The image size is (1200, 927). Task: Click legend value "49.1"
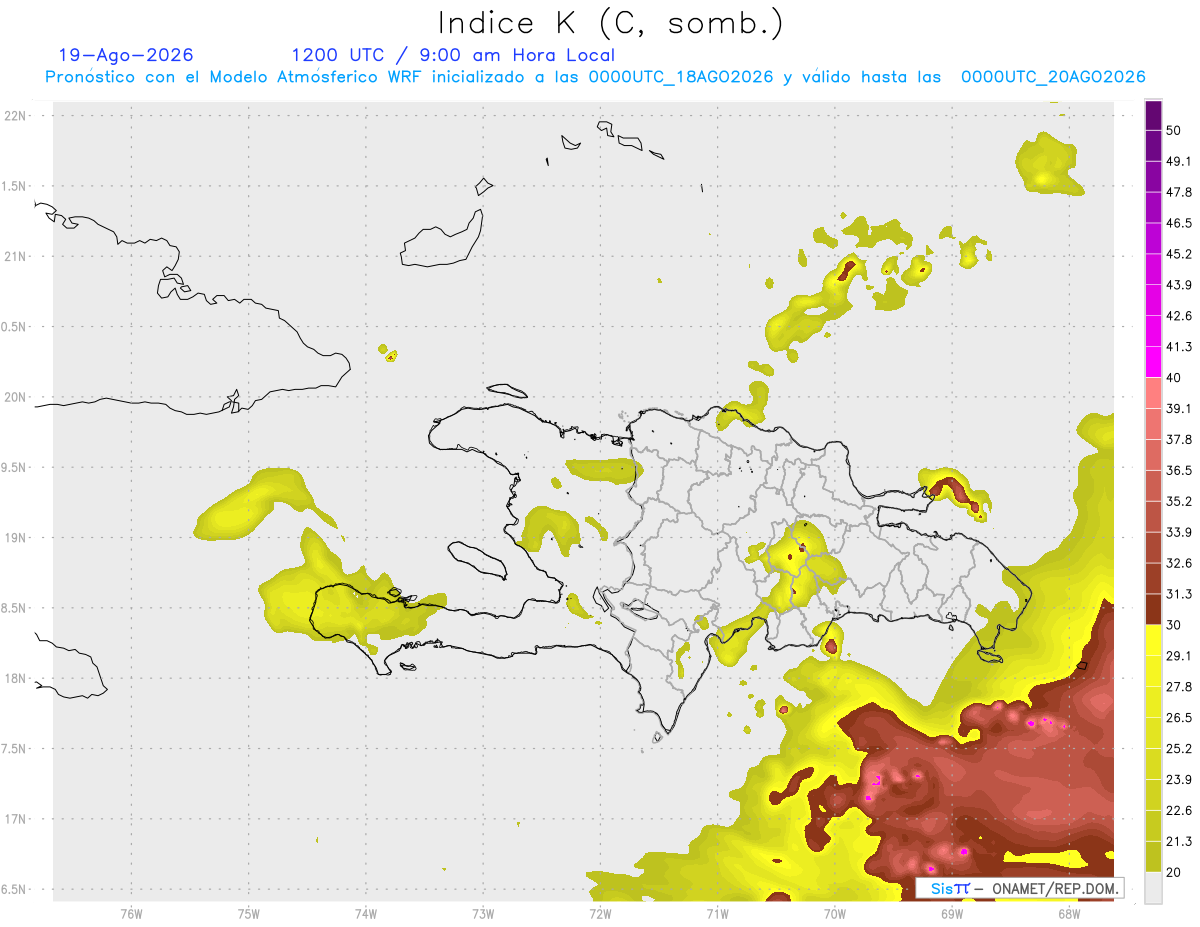click(1178, 161)
